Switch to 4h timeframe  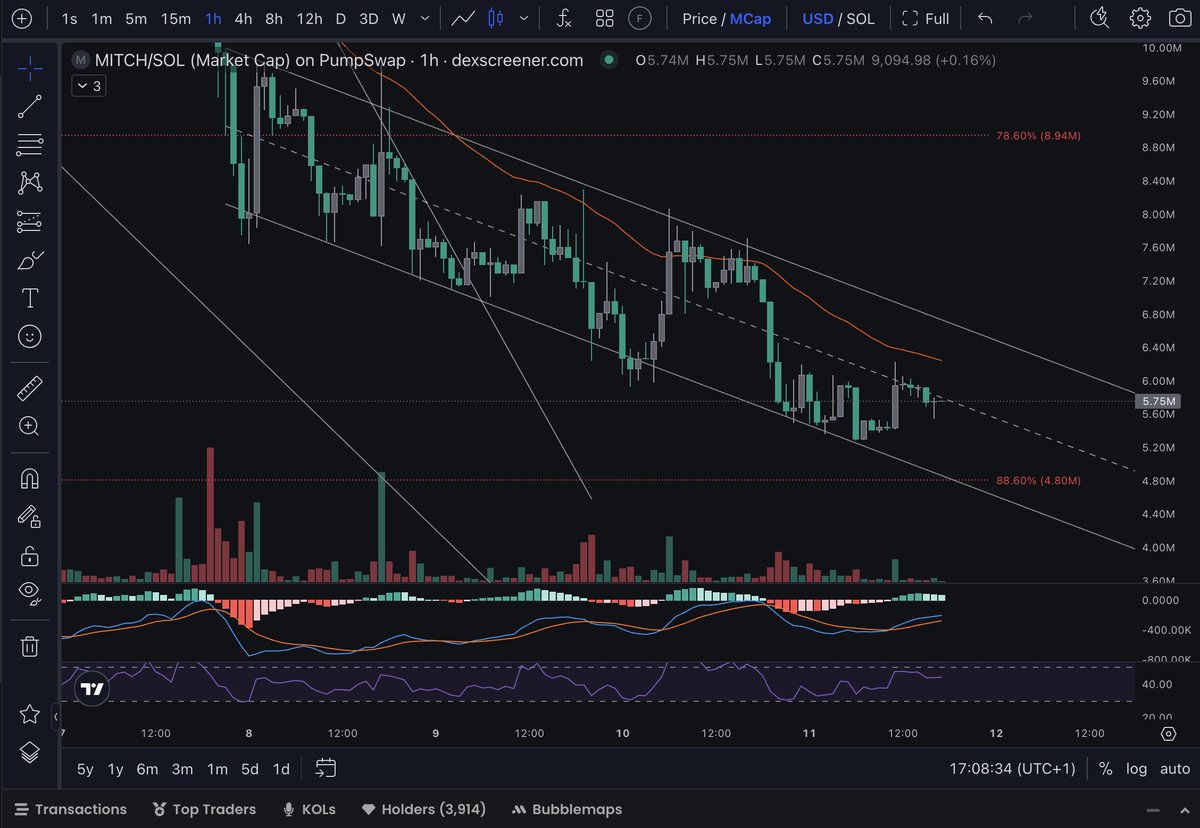(x=243, y=18)
